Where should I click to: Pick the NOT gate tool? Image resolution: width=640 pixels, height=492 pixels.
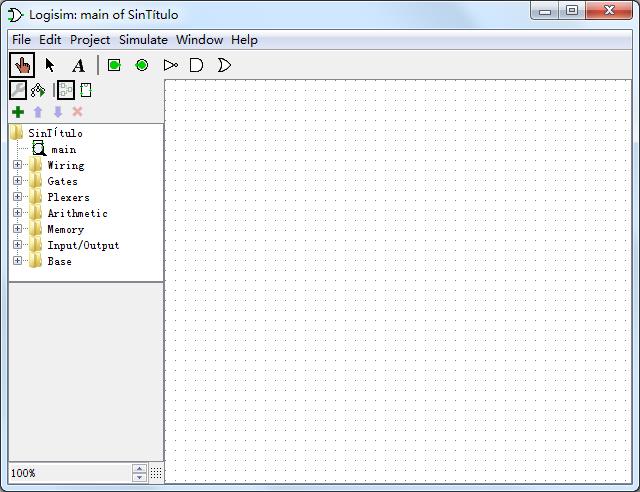coord(170,66)
